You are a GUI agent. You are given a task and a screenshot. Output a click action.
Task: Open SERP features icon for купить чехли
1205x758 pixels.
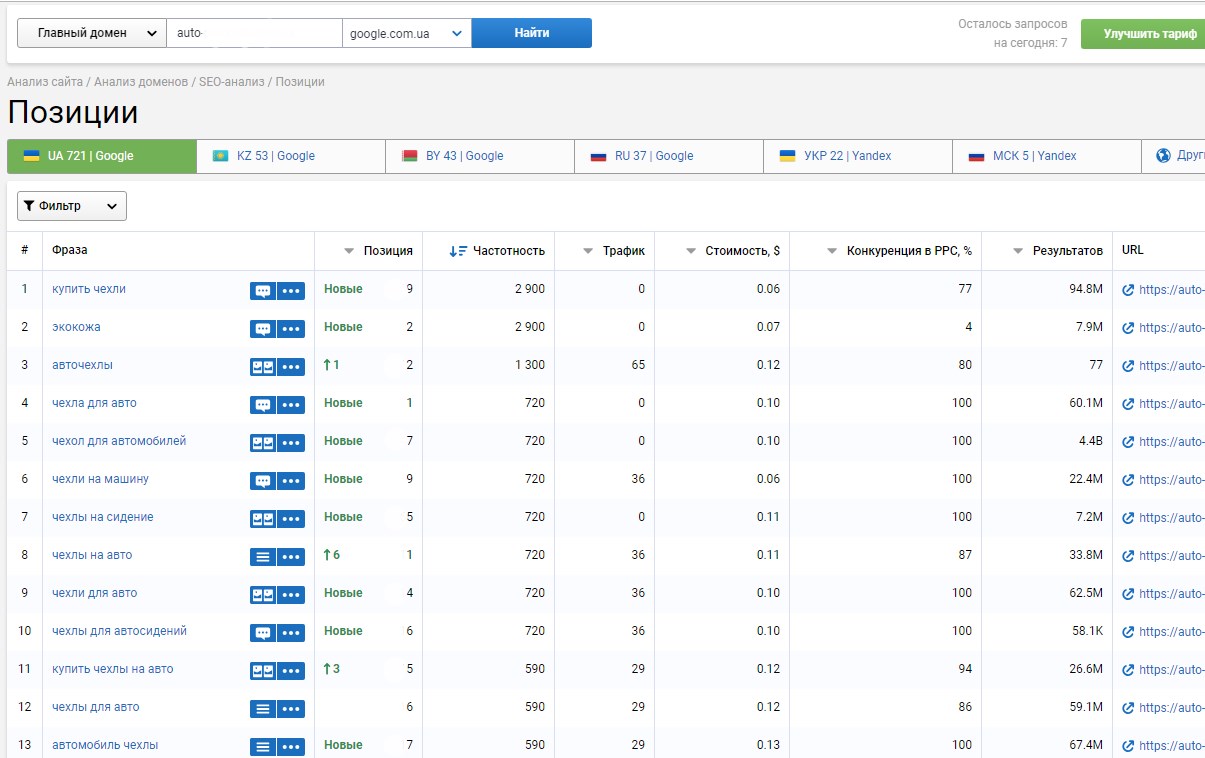click(263, 291)
